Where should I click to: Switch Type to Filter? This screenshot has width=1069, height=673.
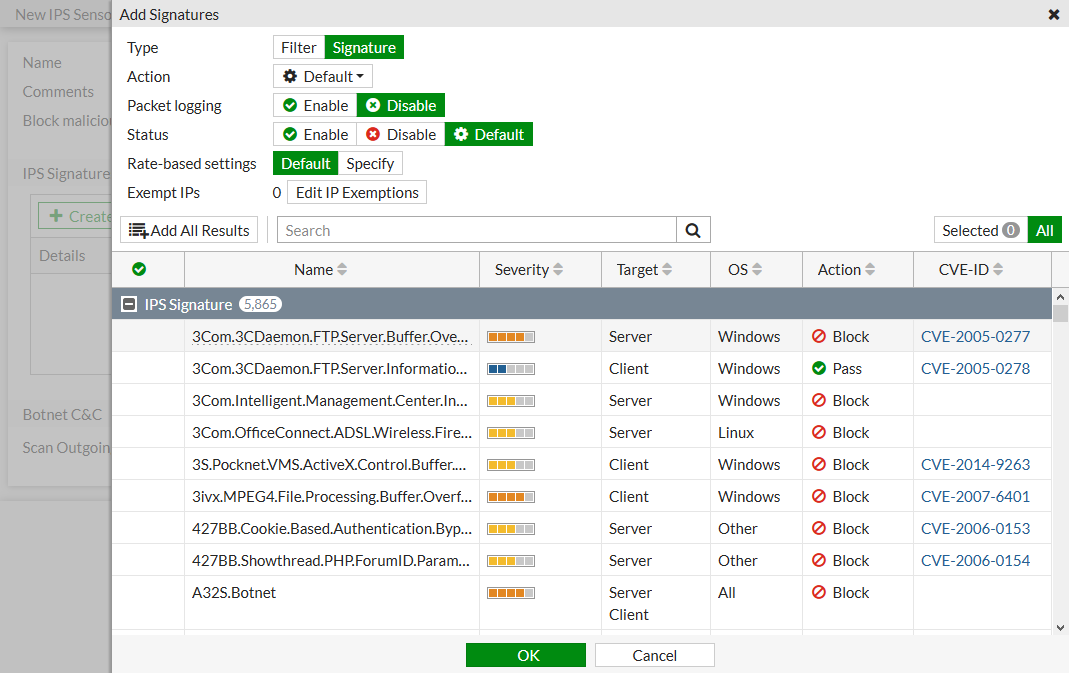tap(298, 47)
